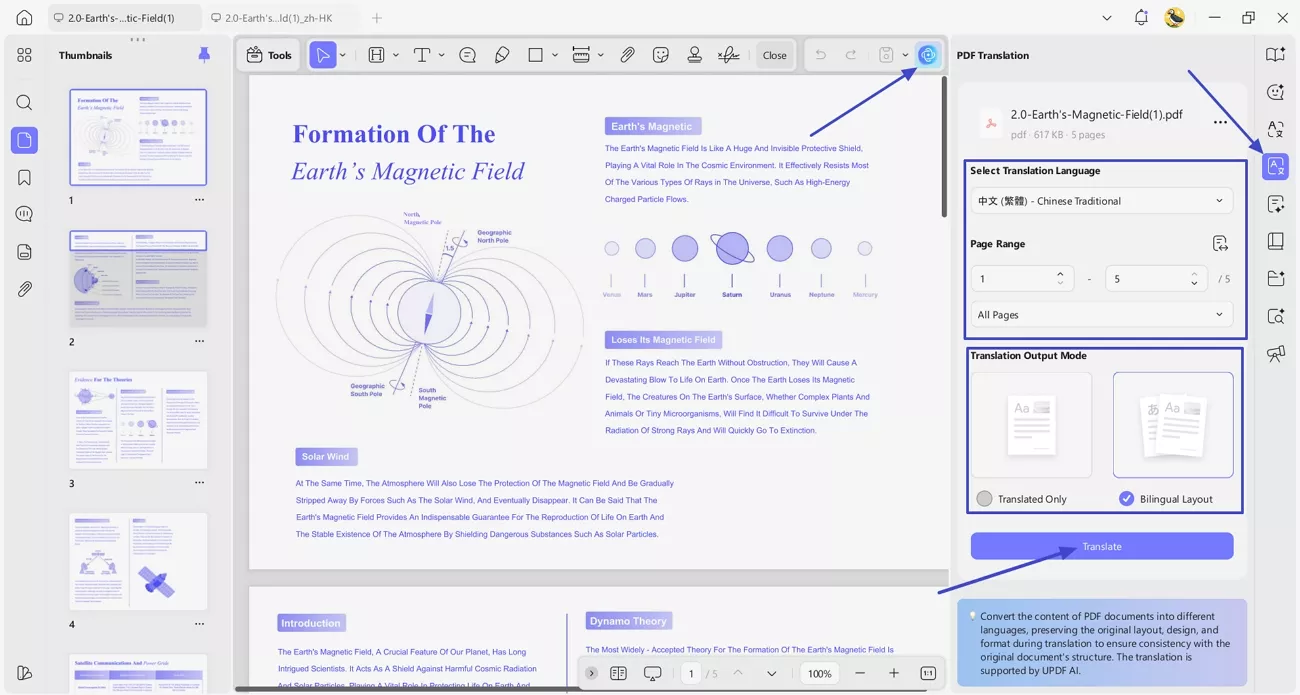Click the grid apps icon in left sidebar
Viewport: 1300px width, 695px height.
point(24,55)
